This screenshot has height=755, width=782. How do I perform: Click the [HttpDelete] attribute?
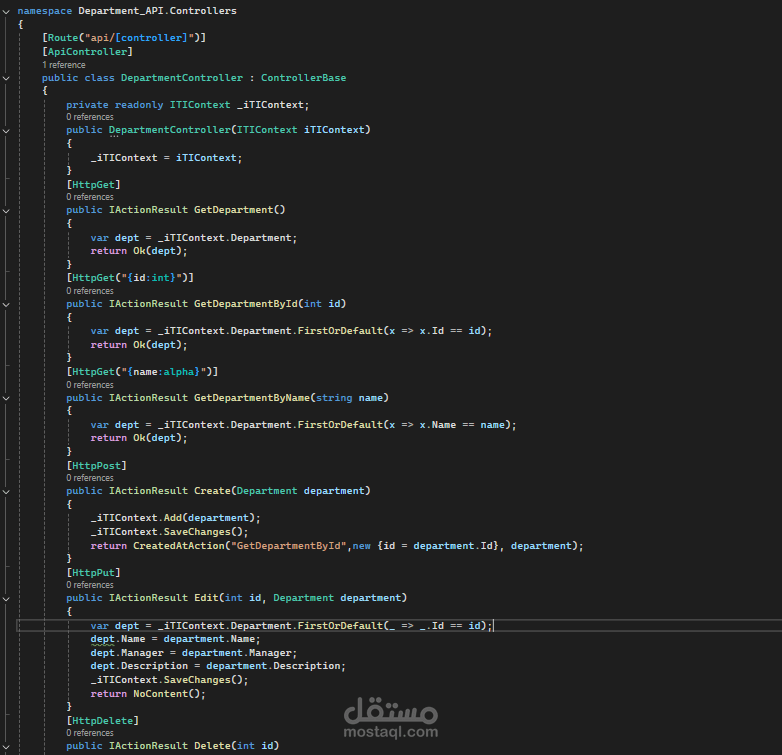(102, 721)
